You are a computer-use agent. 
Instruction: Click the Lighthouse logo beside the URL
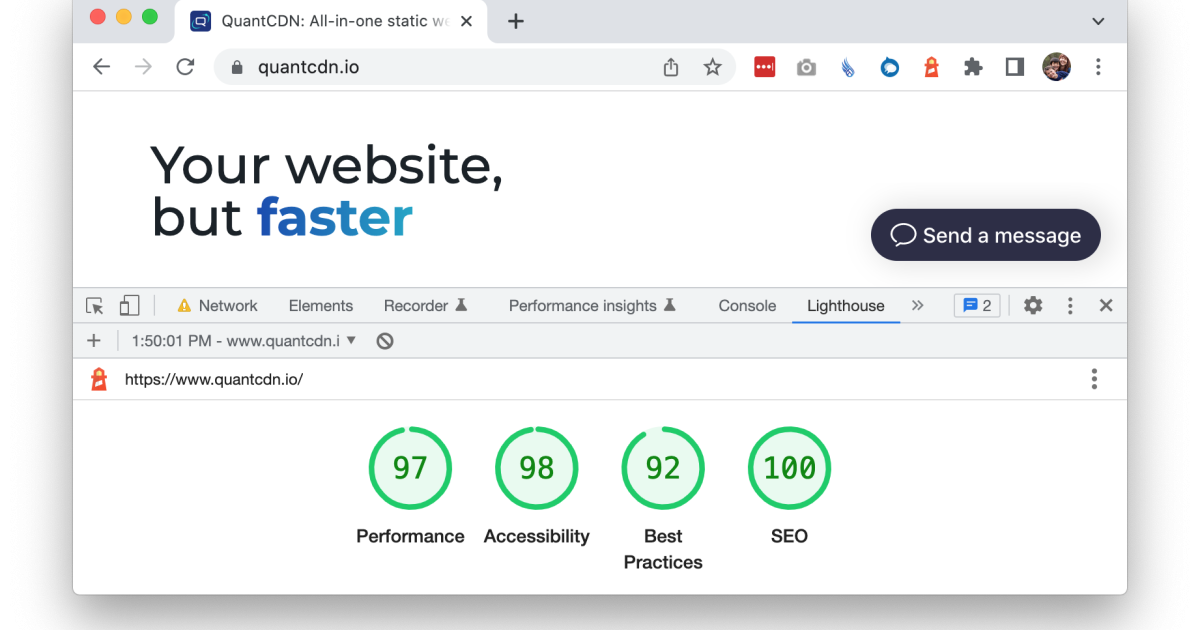click(99, 379)
